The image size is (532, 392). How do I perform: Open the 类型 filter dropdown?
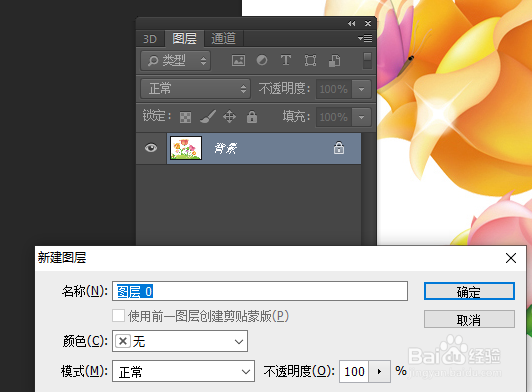pyautogui.click(x=176, y=61)
